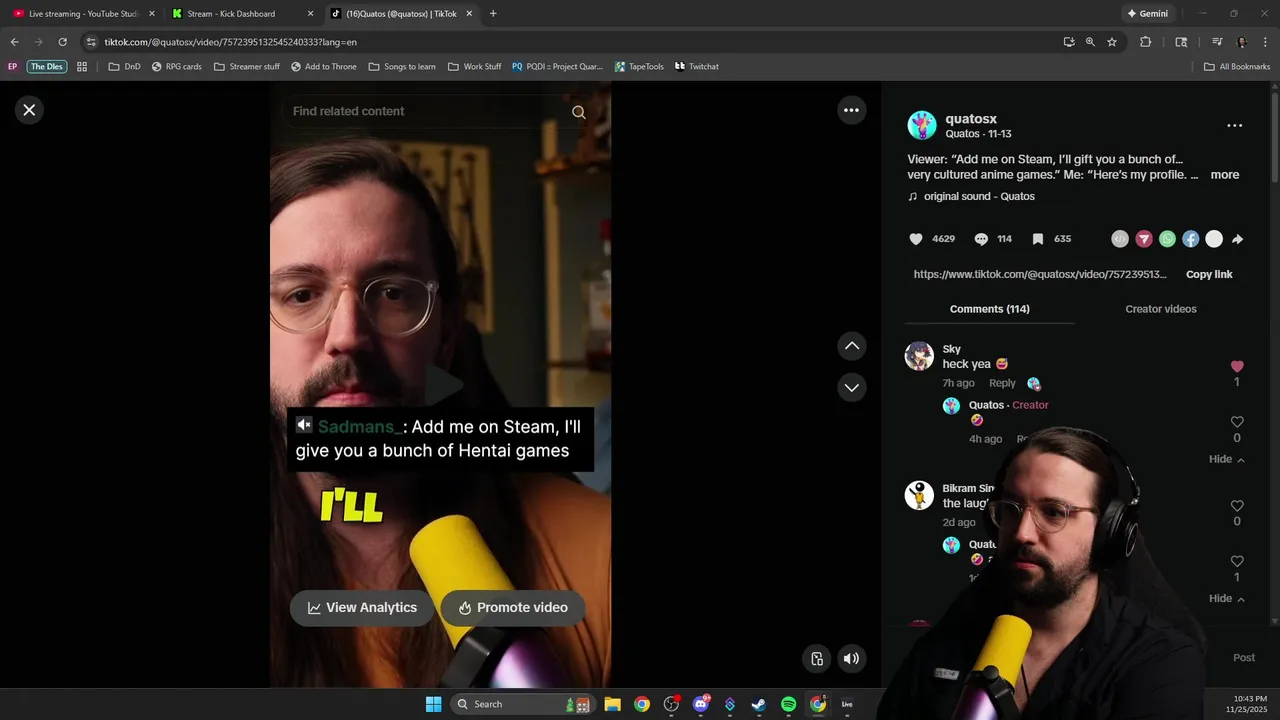Open Discord from the taskbar

701,704
